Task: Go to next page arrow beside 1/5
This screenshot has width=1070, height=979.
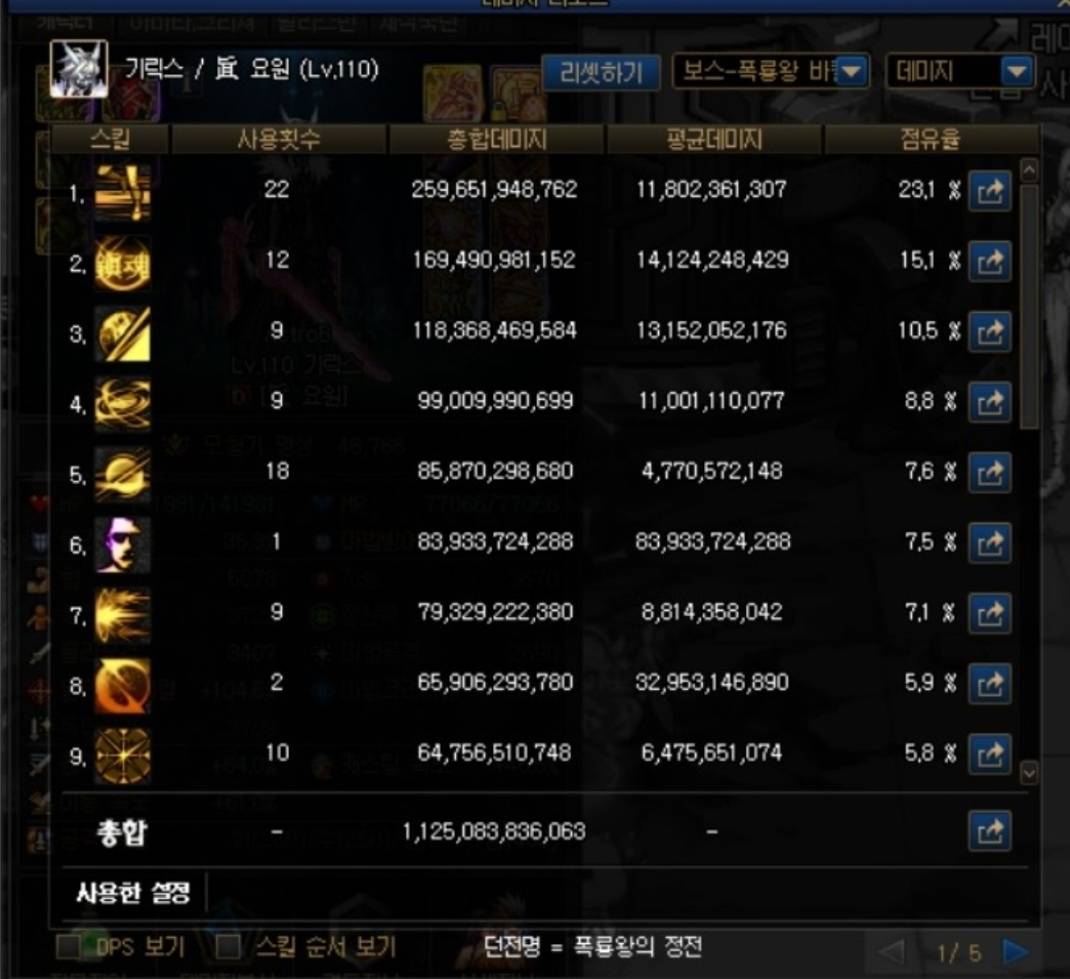Action: [1016, 952]
